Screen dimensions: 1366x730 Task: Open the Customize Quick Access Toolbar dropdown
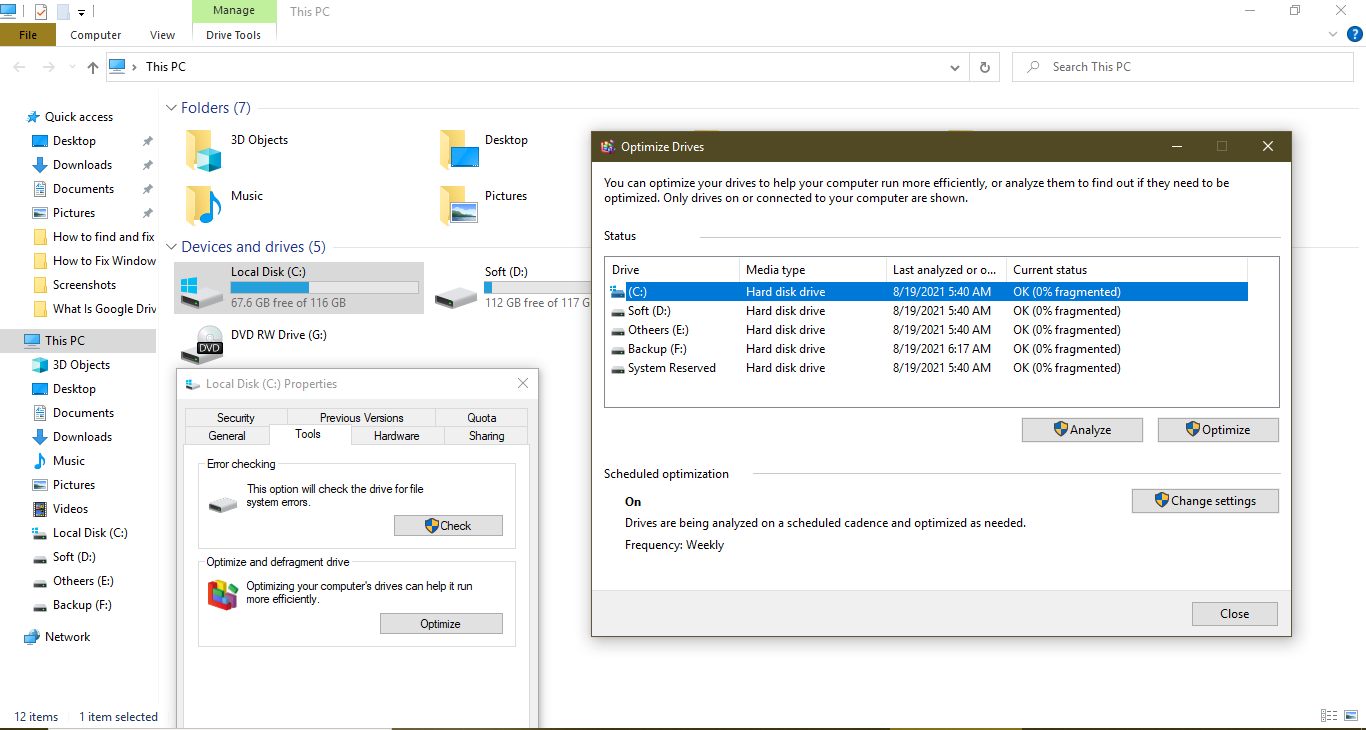coord(81,12)
